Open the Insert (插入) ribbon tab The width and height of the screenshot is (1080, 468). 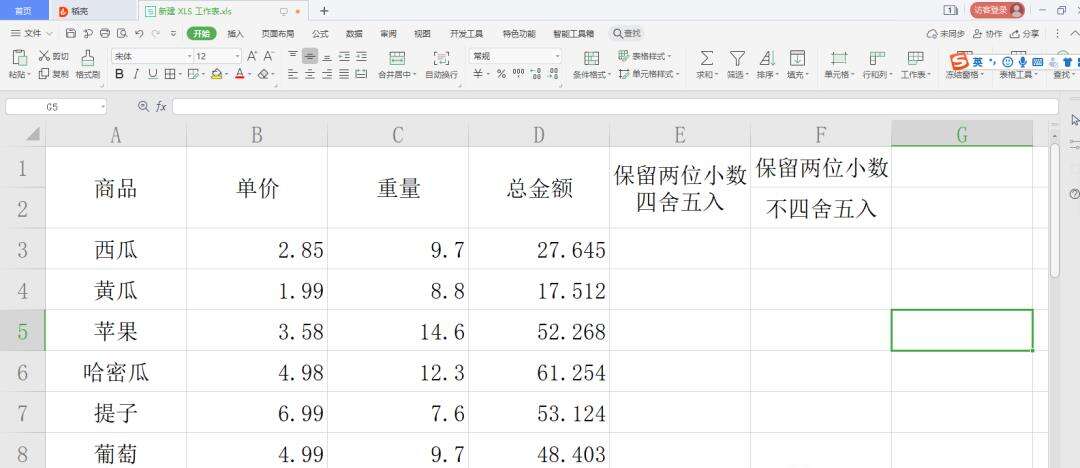tap(236, 33)
